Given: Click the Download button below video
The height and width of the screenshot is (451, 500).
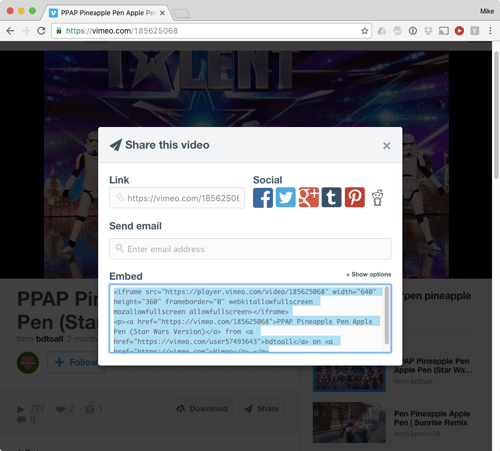Looking at the screenshot, I should click(x=202, y=409).
